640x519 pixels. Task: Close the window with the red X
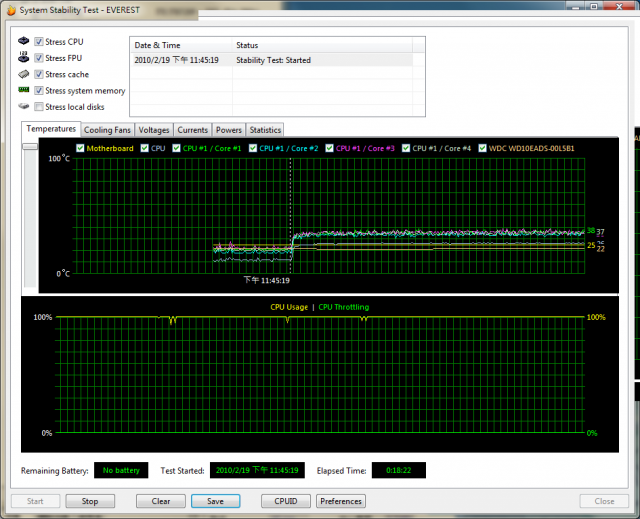click(x=619, y=6)
